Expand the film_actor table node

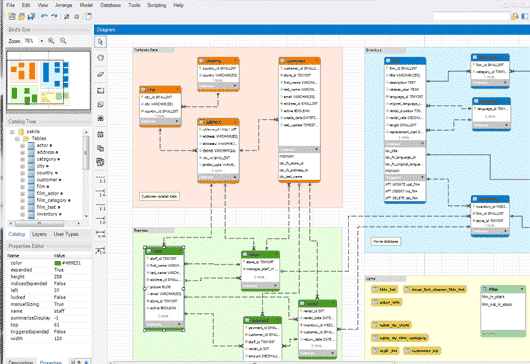coord(22,194)
